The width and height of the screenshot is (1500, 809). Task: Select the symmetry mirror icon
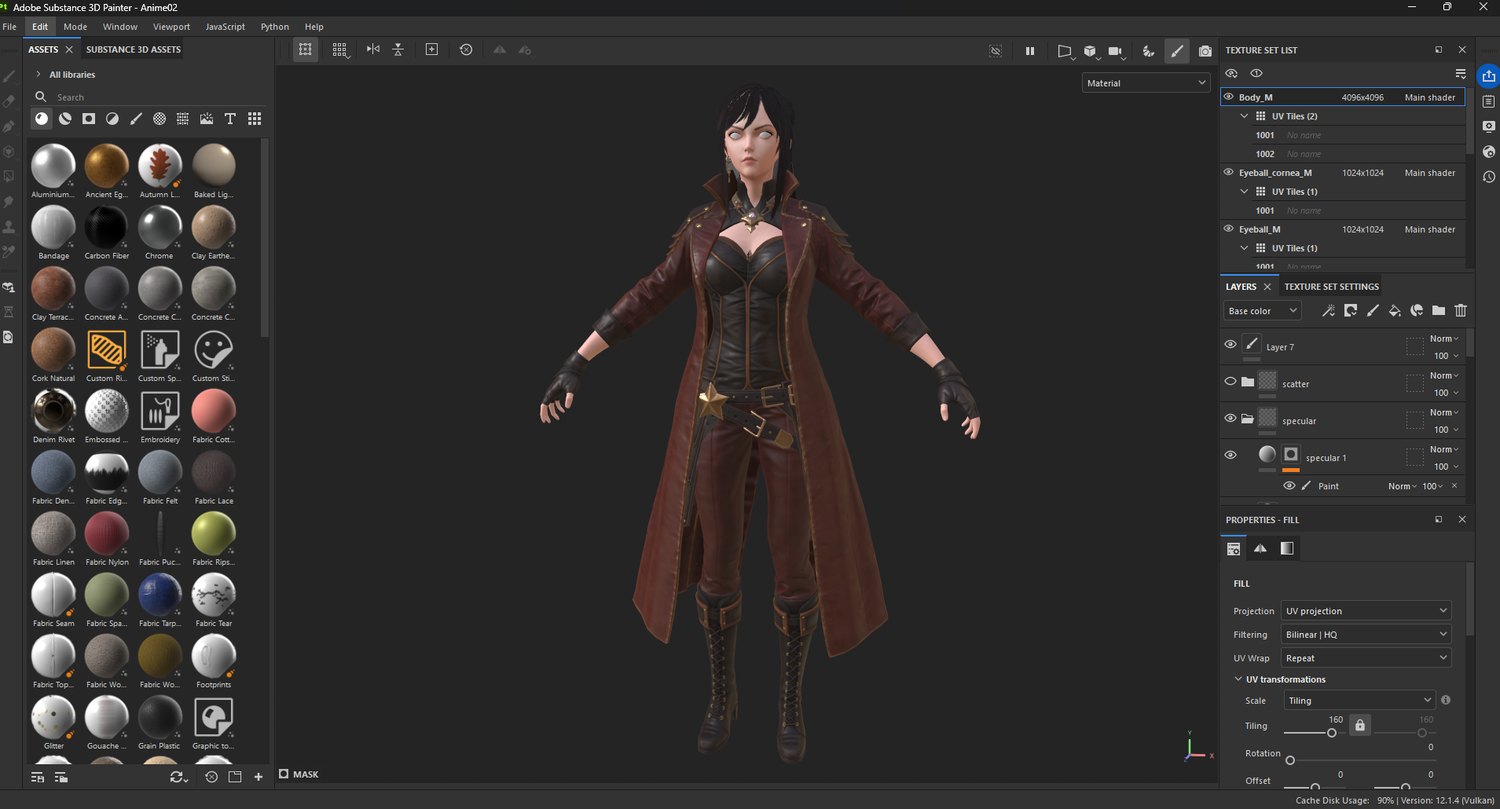[373, 49]
